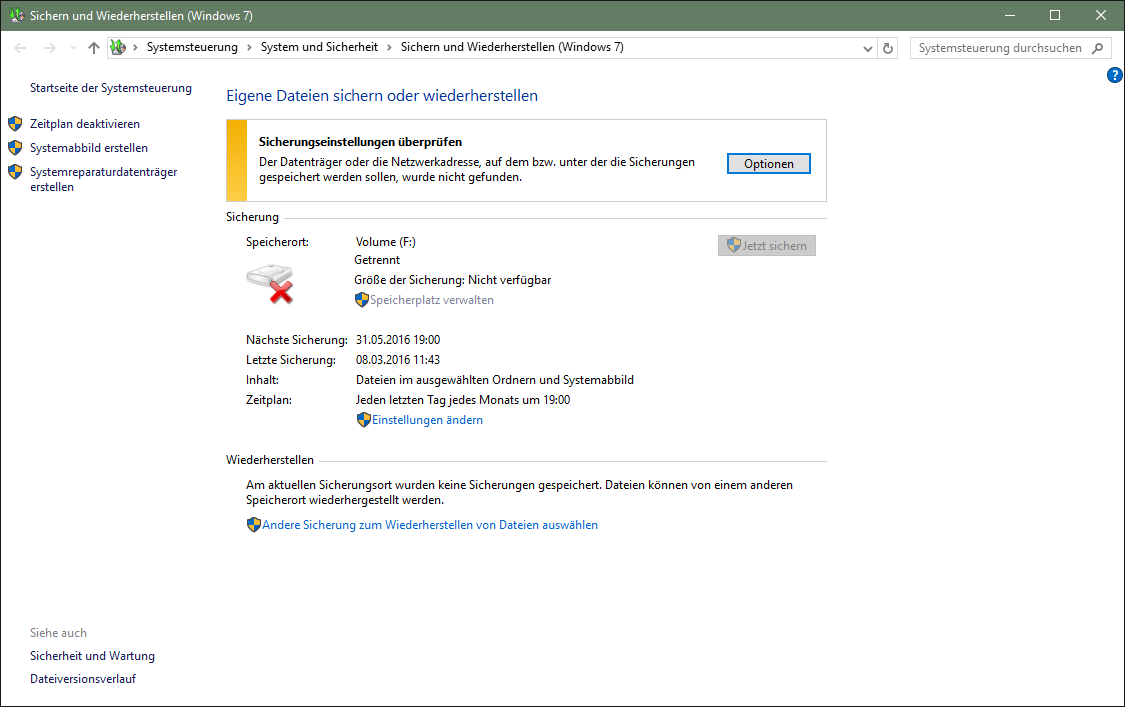Open help with blue question mark
Viewport: 1125px width, 707px height.
1114,75
